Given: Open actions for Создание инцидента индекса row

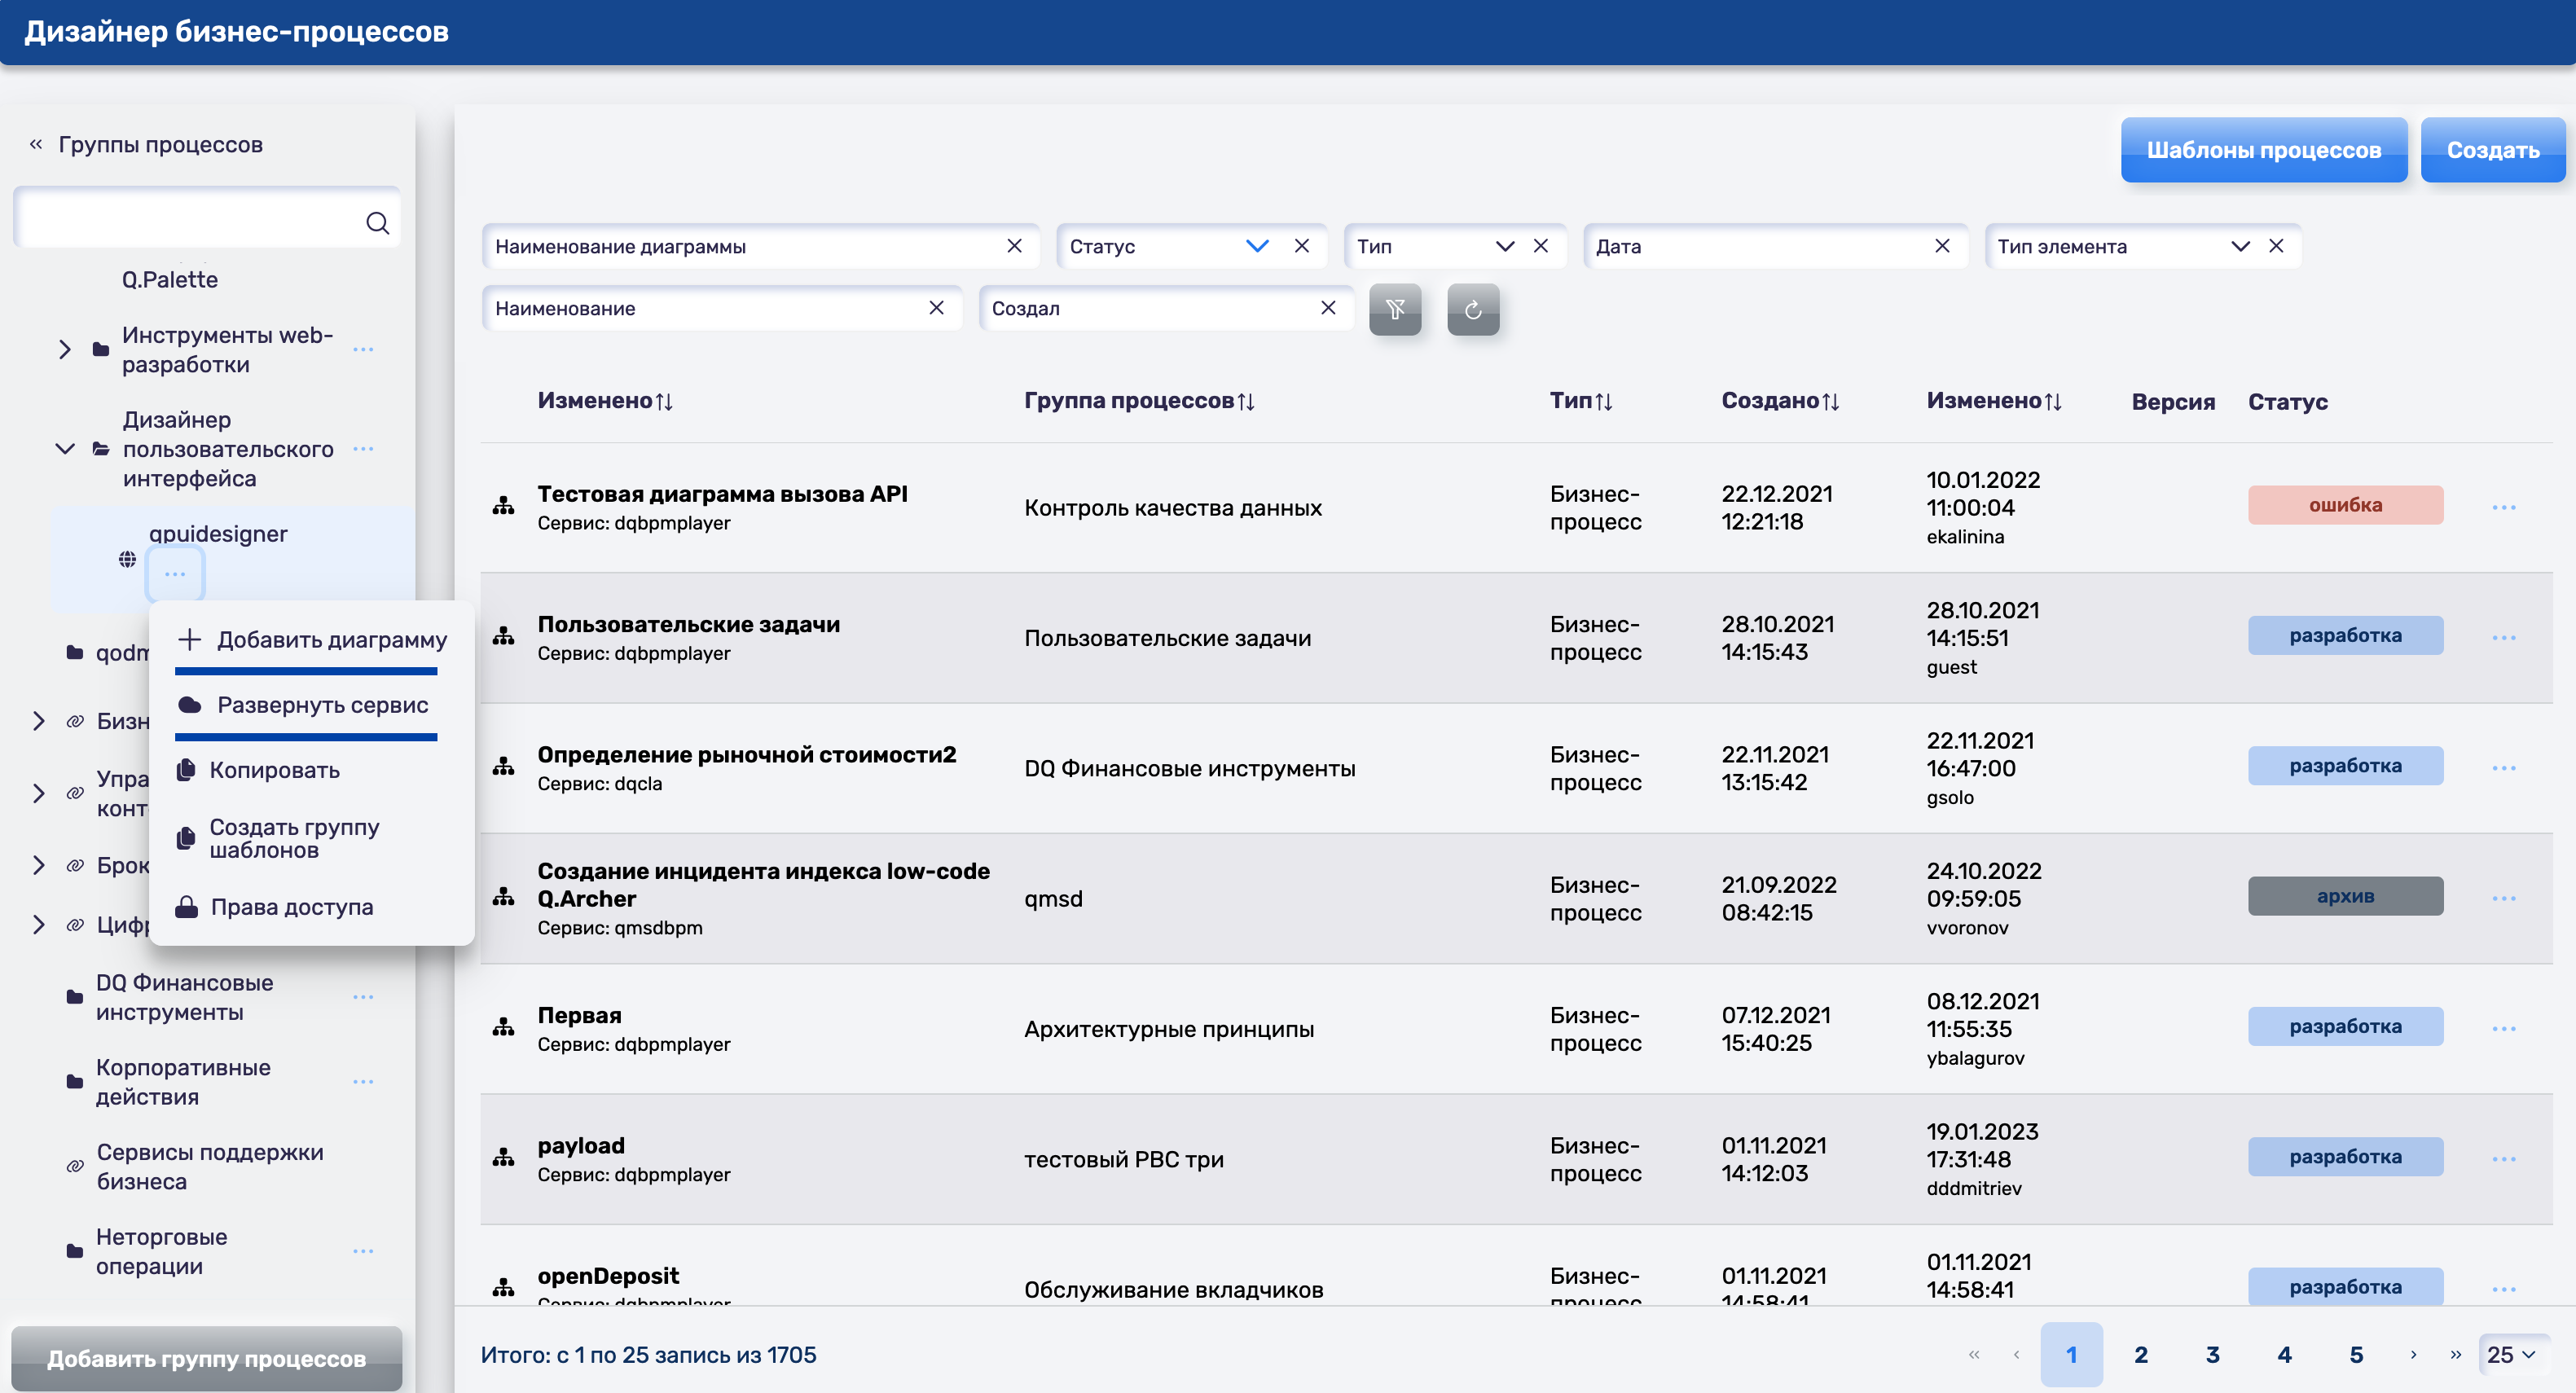Looking at the screenshot, I should click(x=2503, y=898).
